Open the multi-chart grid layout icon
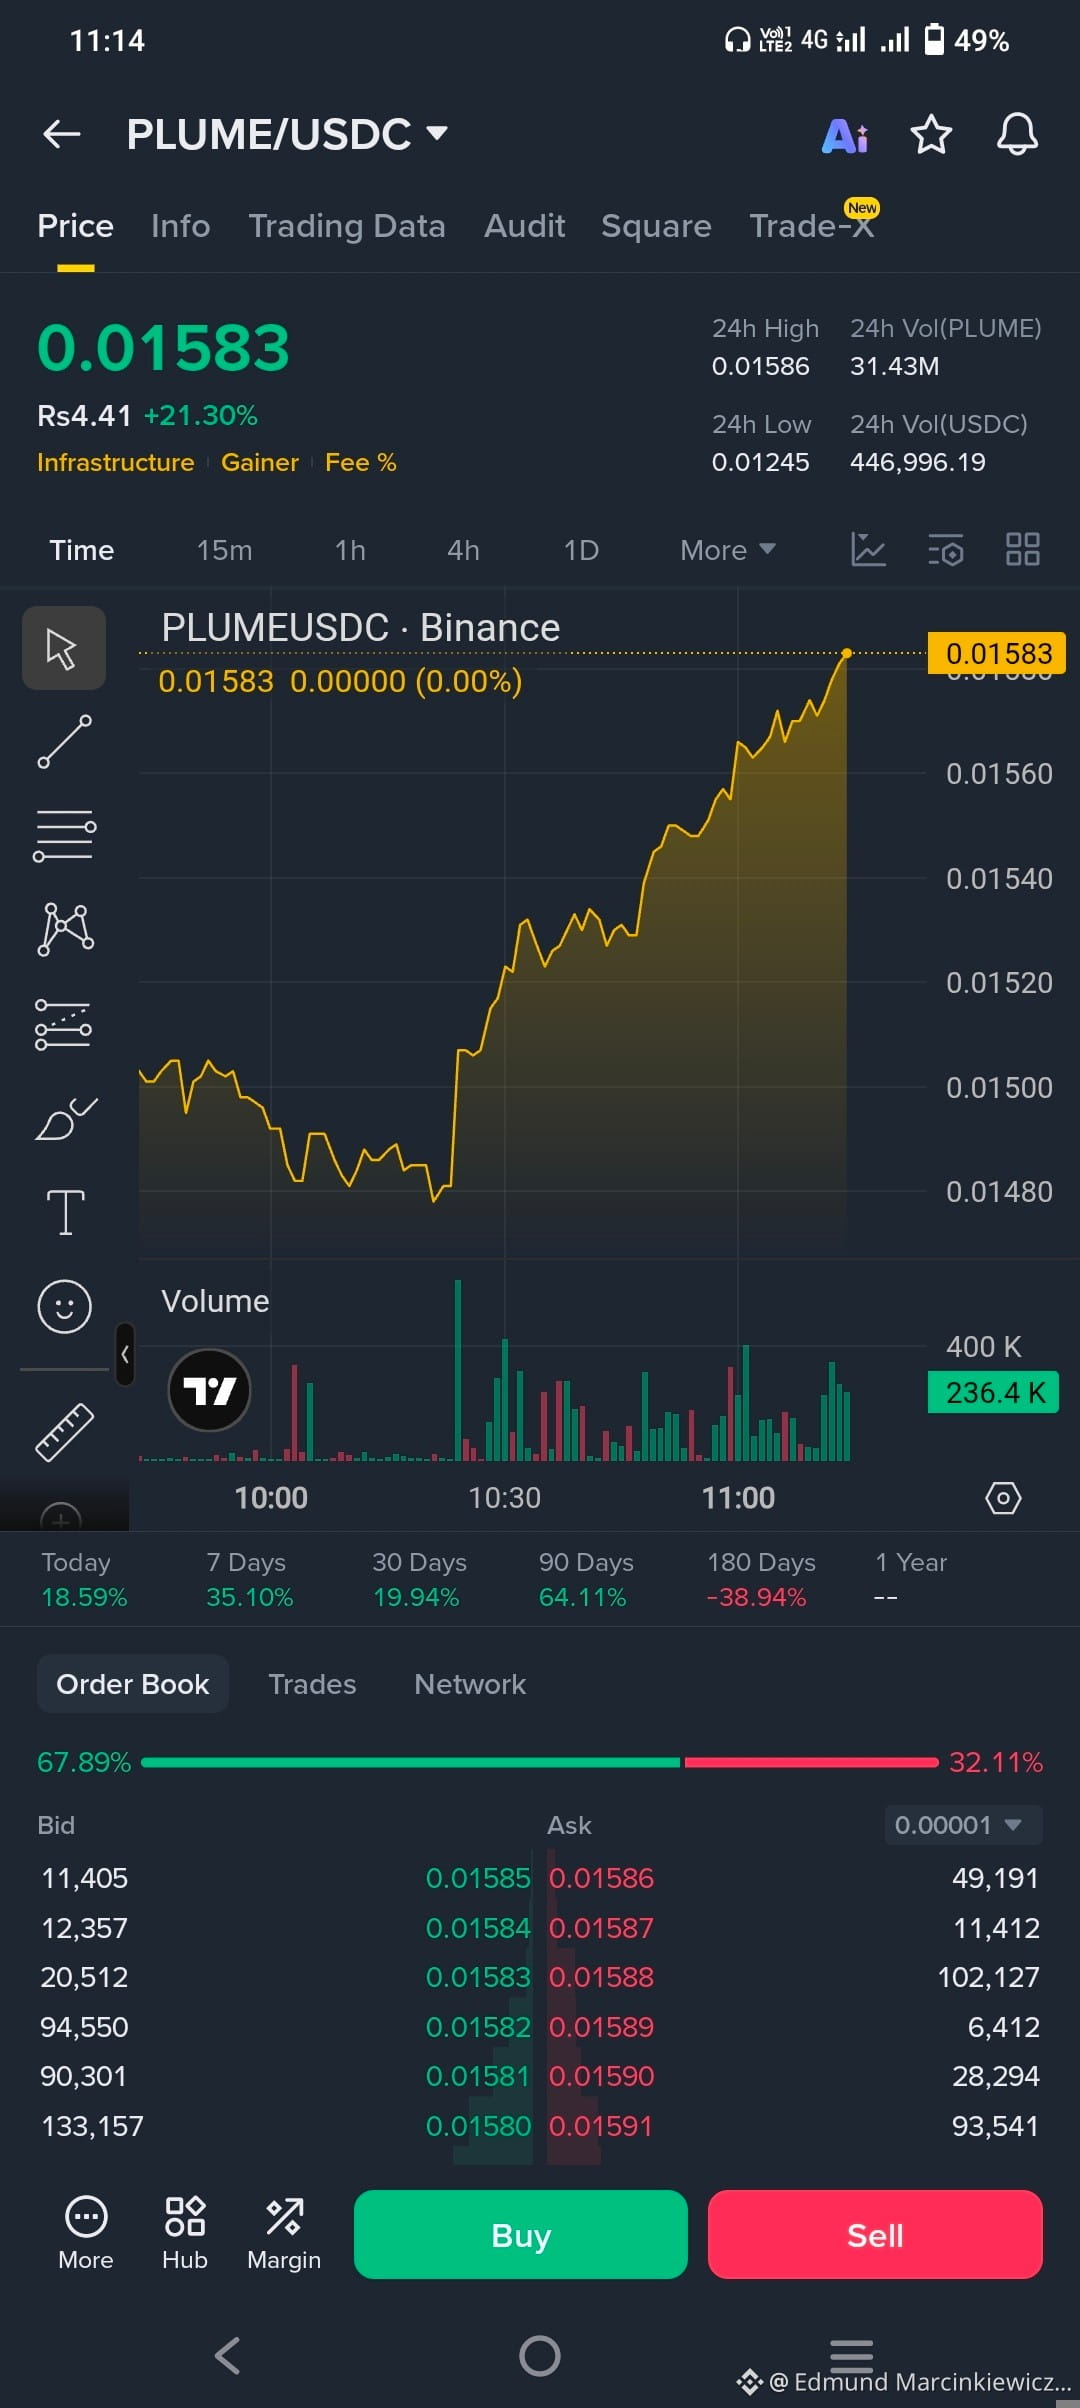The image size is (1080, 2408). click(1023, 549)
